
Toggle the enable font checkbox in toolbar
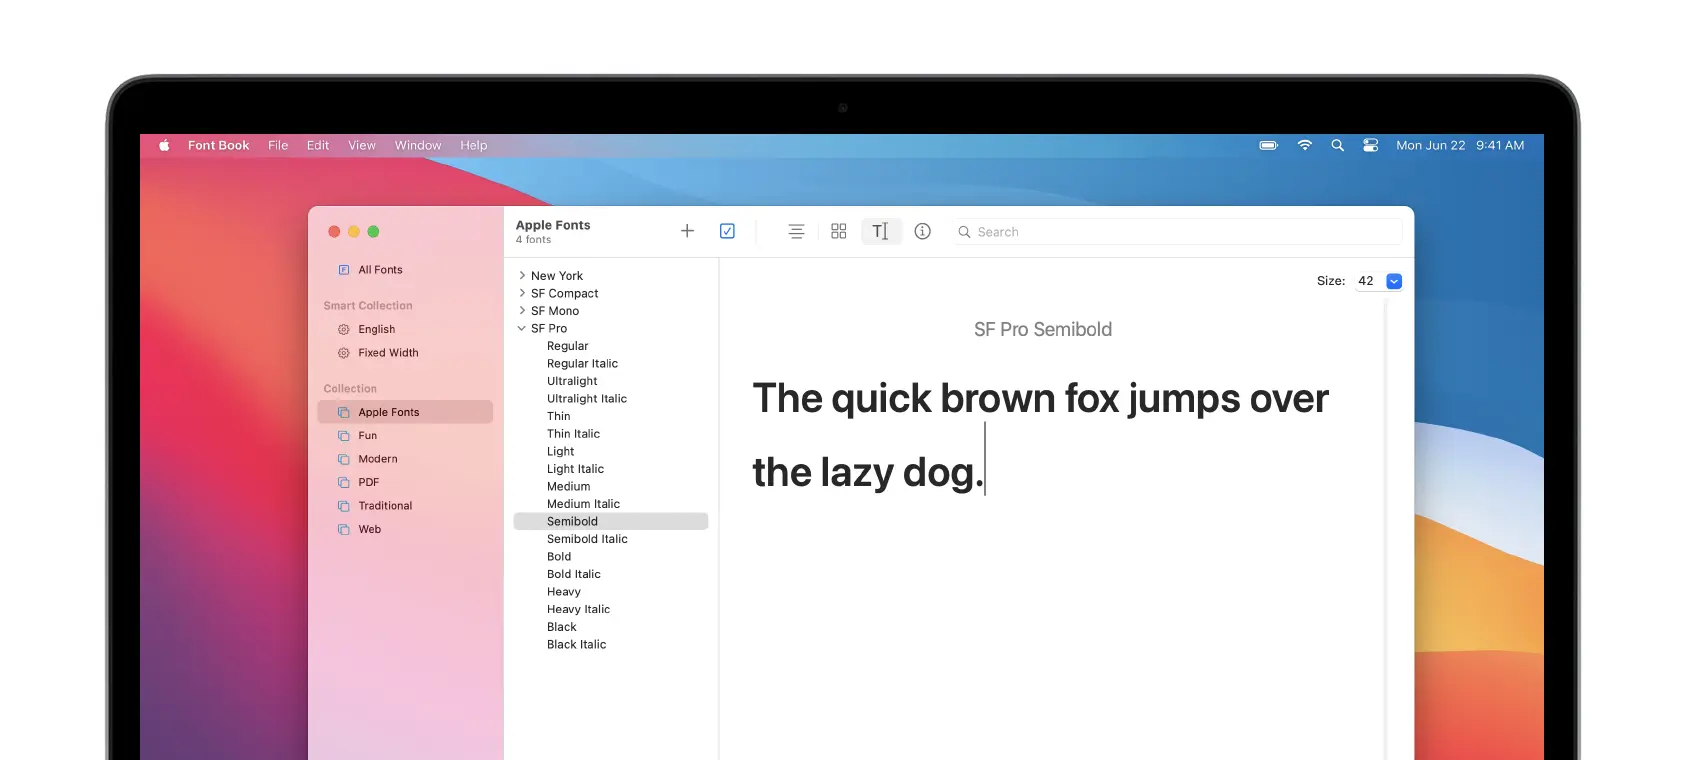pos(727,231)
